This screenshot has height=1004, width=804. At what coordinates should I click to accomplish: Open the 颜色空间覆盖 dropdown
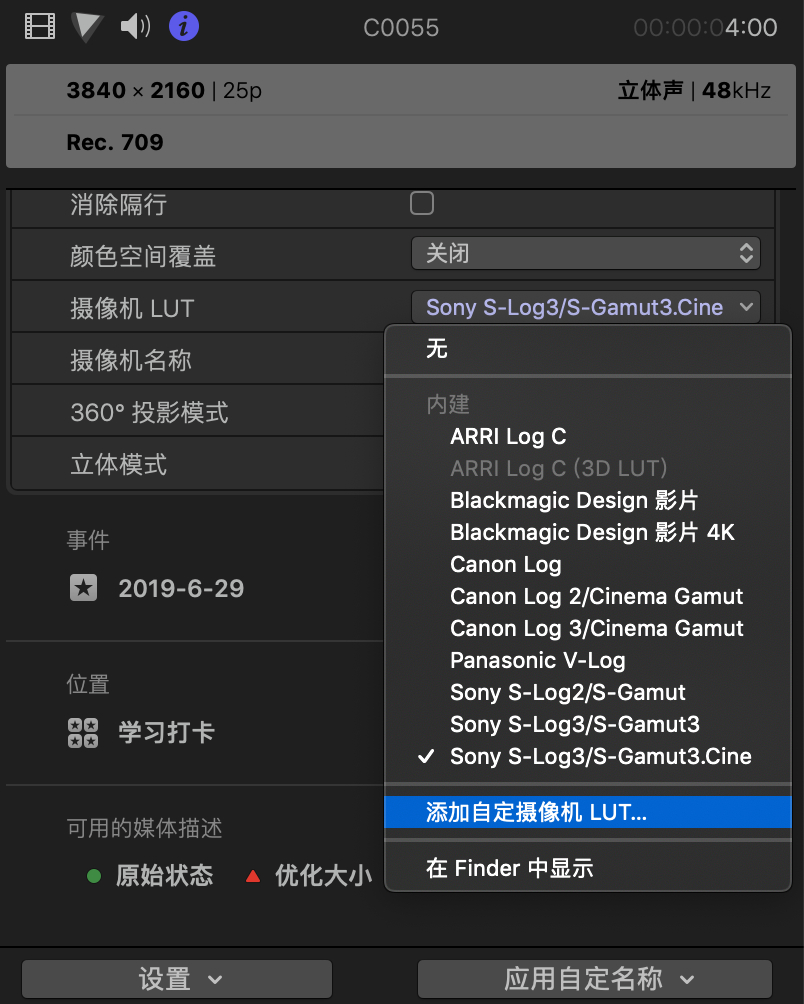pyautogui.click(x=585, y=254)
